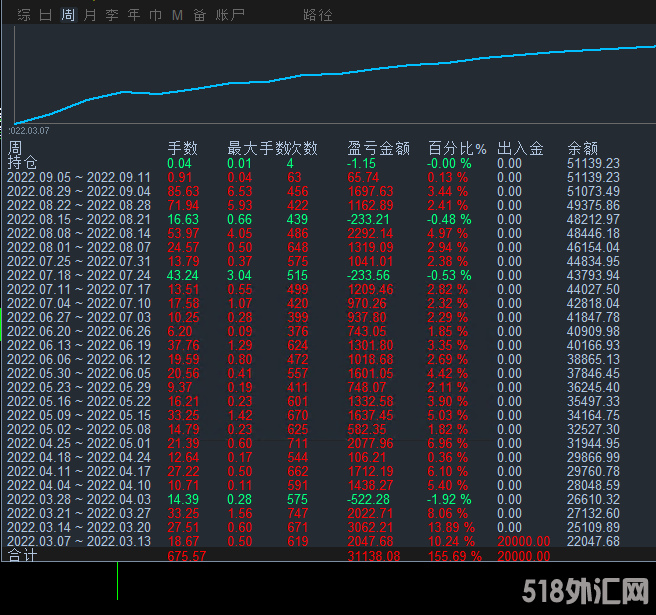The height and width of the screenshot is (615, 656).
Task: Open the 季 quarterly tab
Action: (112, 15)
